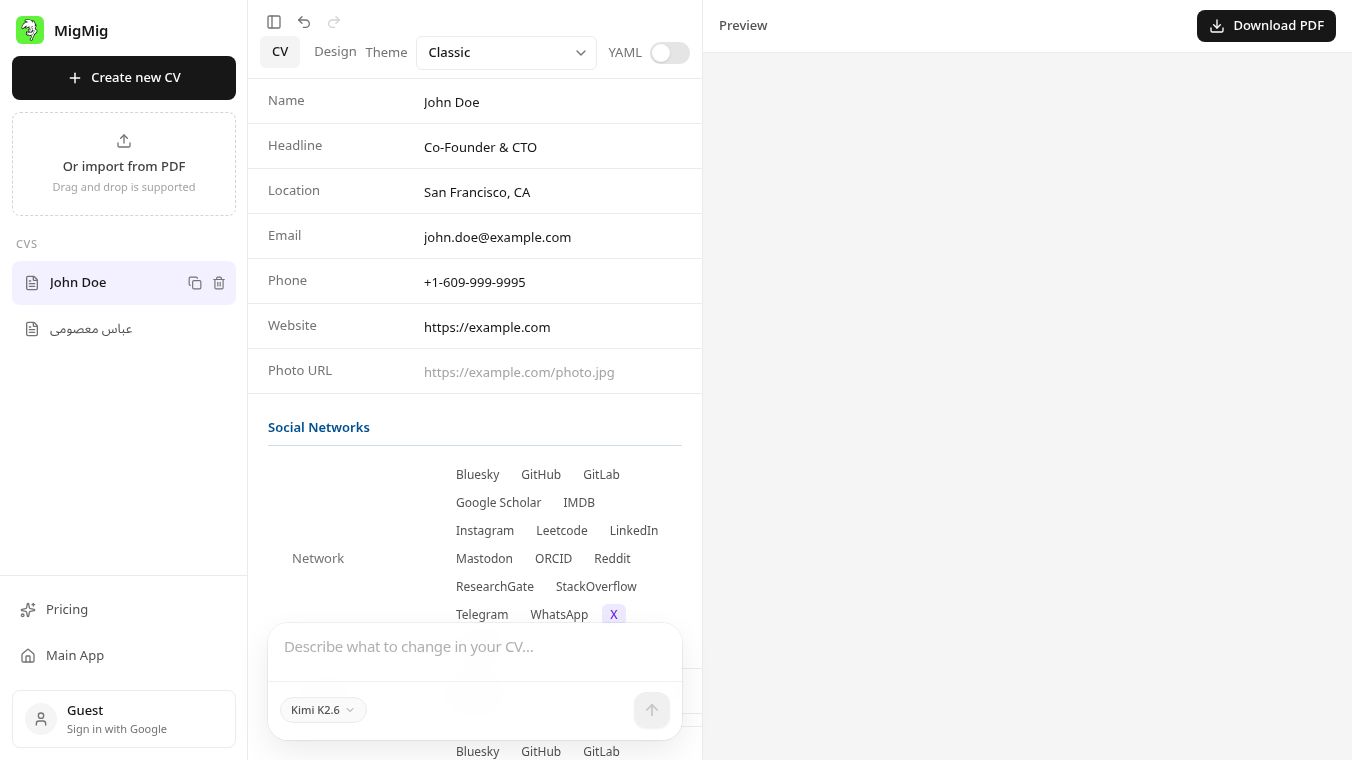
Task: Select the CV tab
Action: pos(280,52)
